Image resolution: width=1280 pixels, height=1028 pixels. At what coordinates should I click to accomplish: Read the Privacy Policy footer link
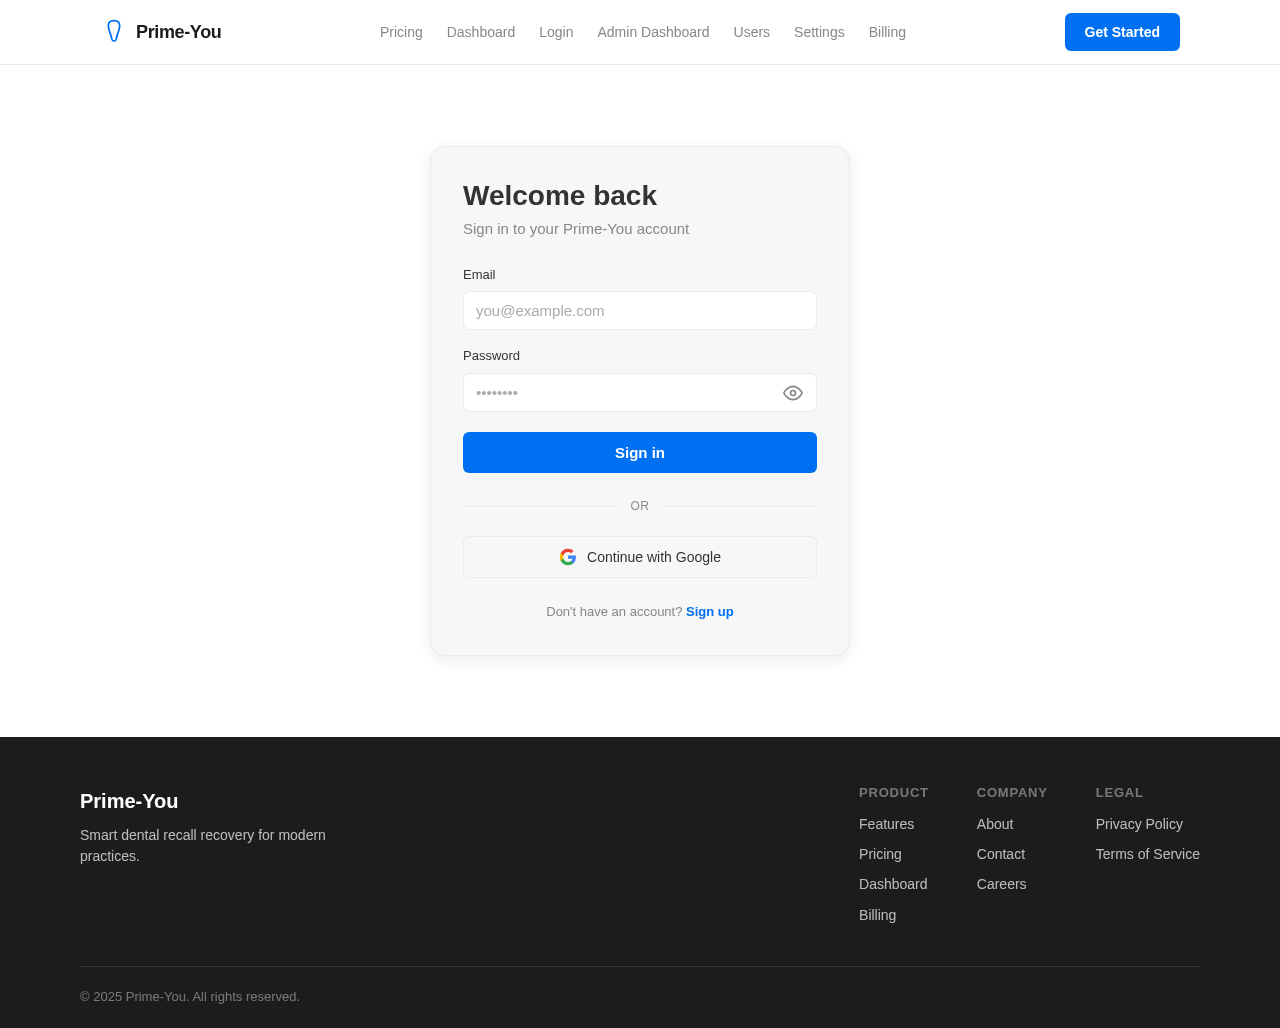click(1139, 824)
